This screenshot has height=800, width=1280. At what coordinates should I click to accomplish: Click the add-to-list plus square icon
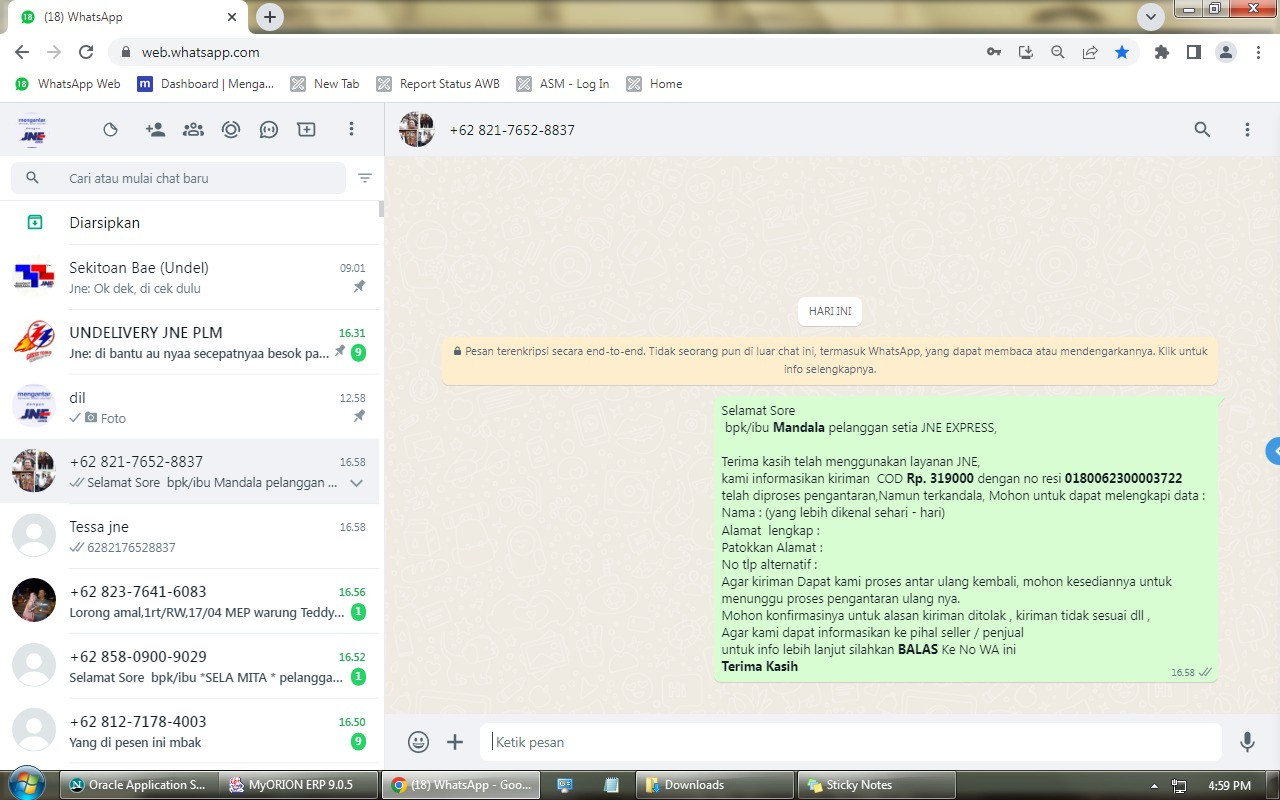point(306,129)
